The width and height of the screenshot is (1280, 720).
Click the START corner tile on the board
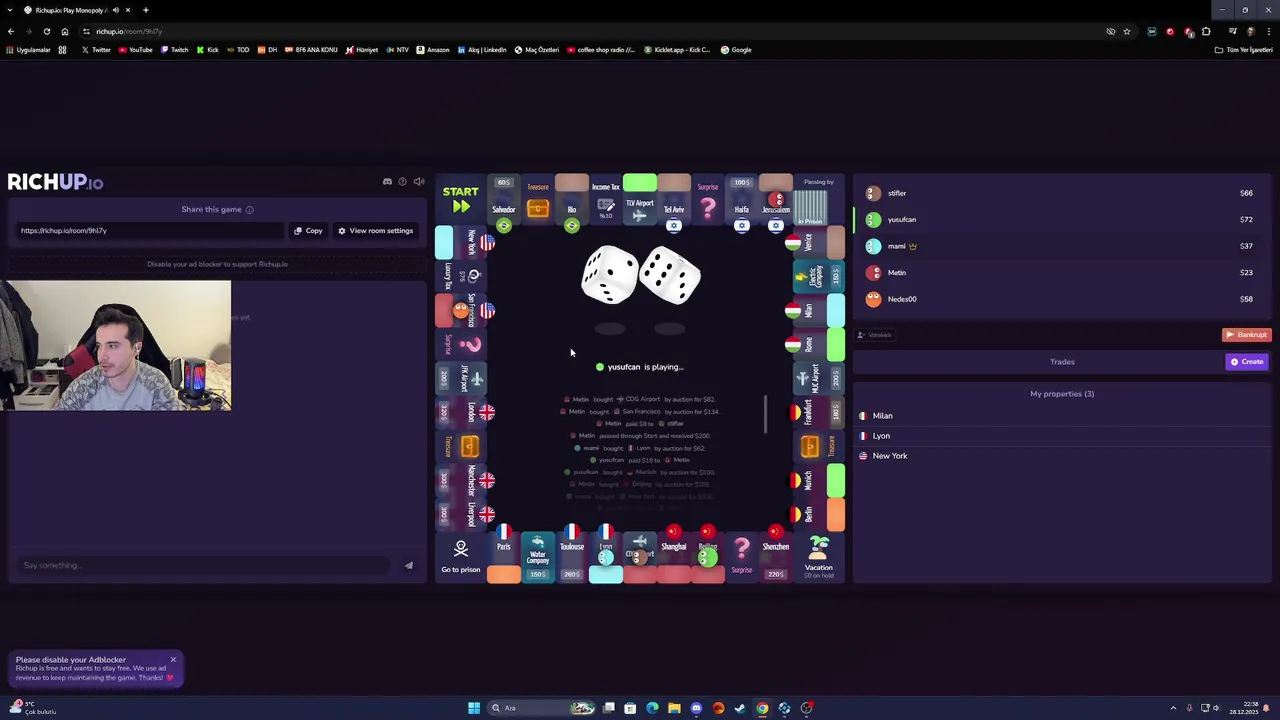[461, 200]
